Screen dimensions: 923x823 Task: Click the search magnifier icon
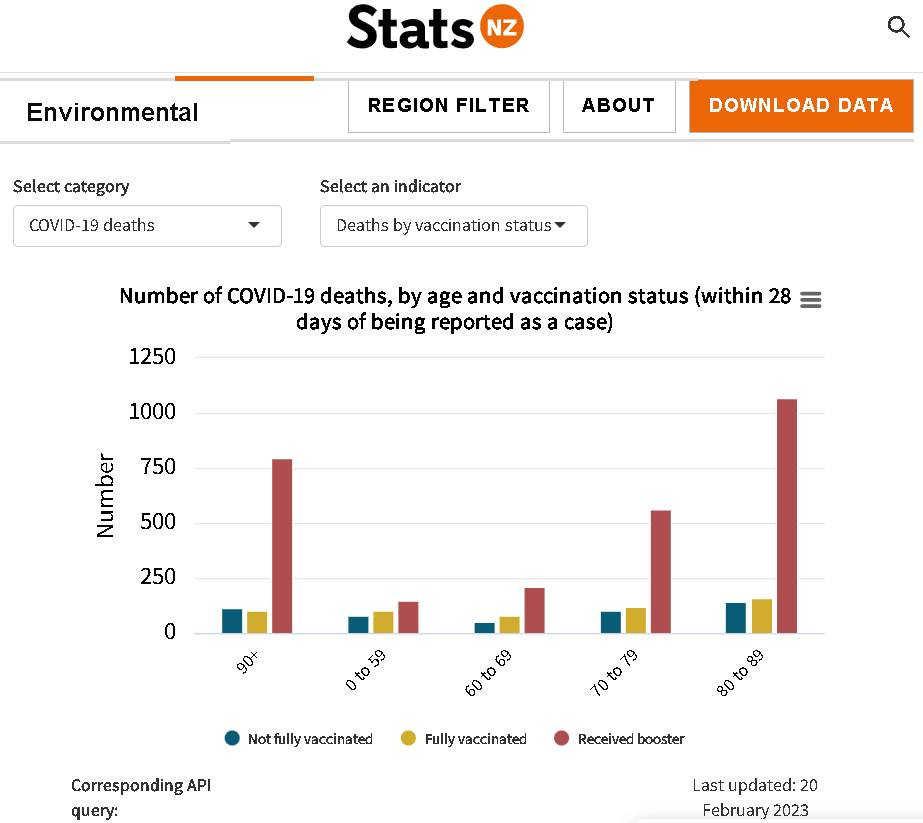(x=898, y=27)
